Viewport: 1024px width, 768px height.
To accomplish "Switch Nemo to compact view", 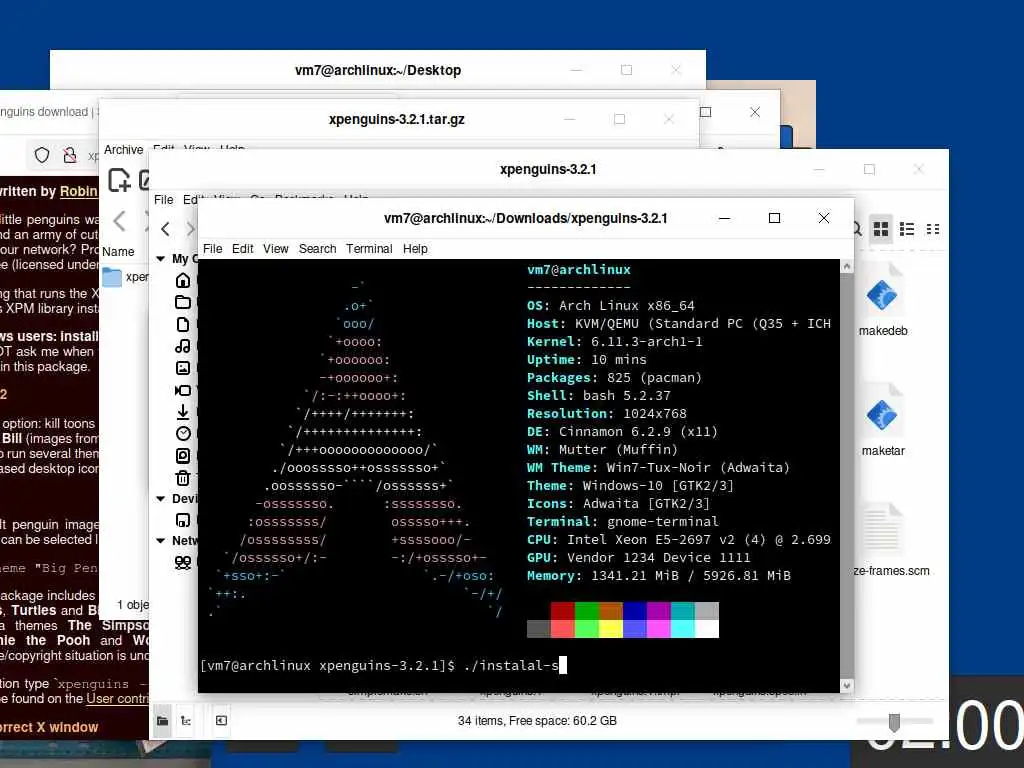I will pos(933,229).
